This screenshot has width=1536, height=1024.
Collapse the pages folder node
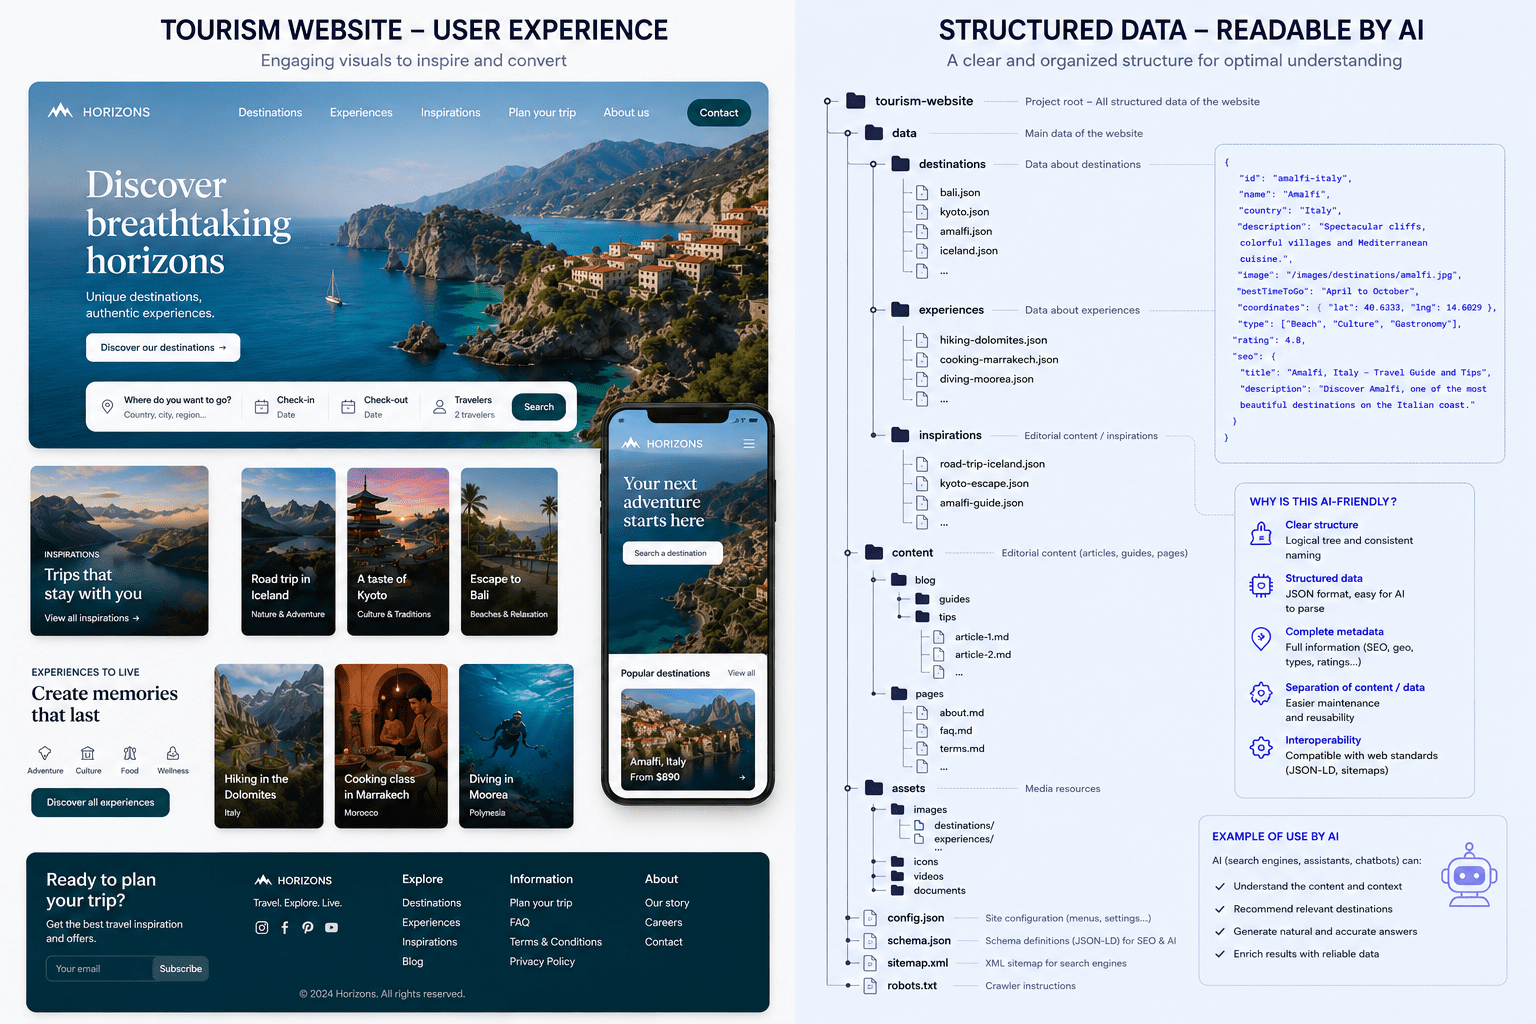tap(873, 693)
